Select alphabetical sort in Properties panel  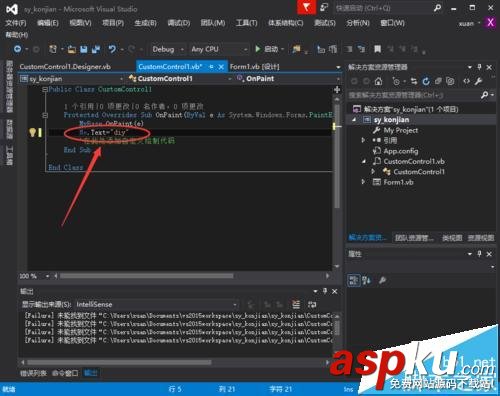pos(366,280)
